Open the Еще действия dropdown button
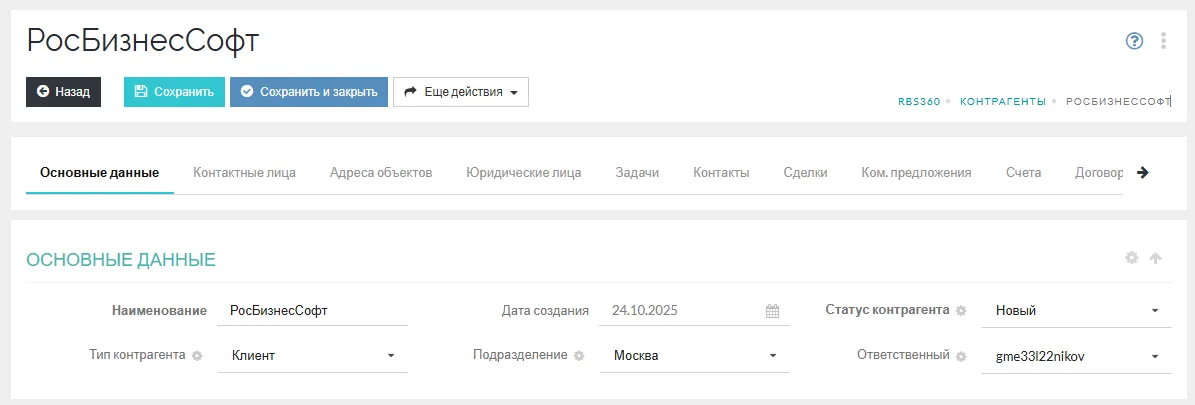Screen dimensions: 1195x405 click(460, 92)
